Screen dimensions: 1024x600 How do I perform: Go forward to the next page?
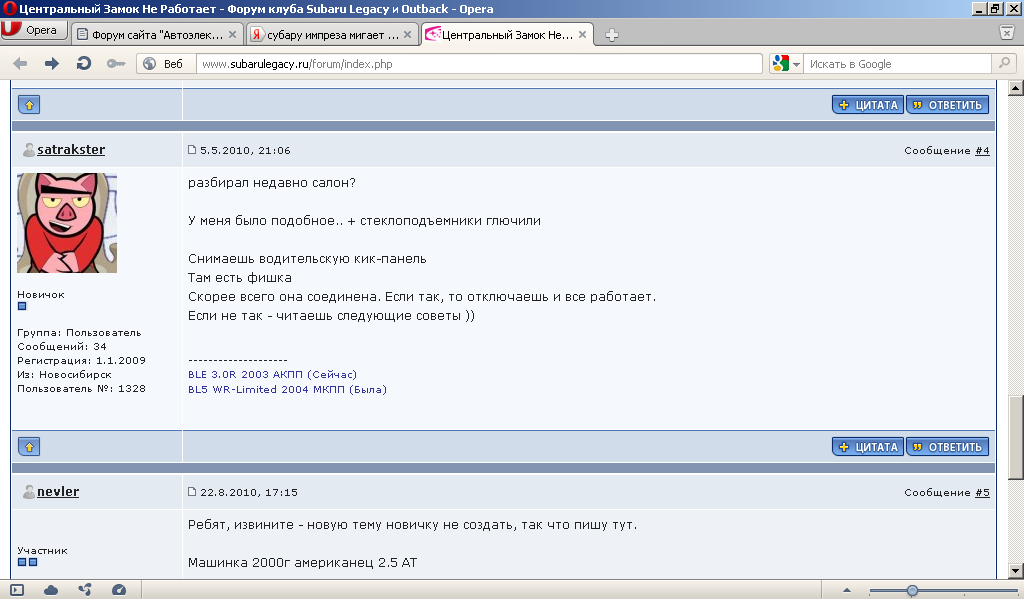[52, 63]
